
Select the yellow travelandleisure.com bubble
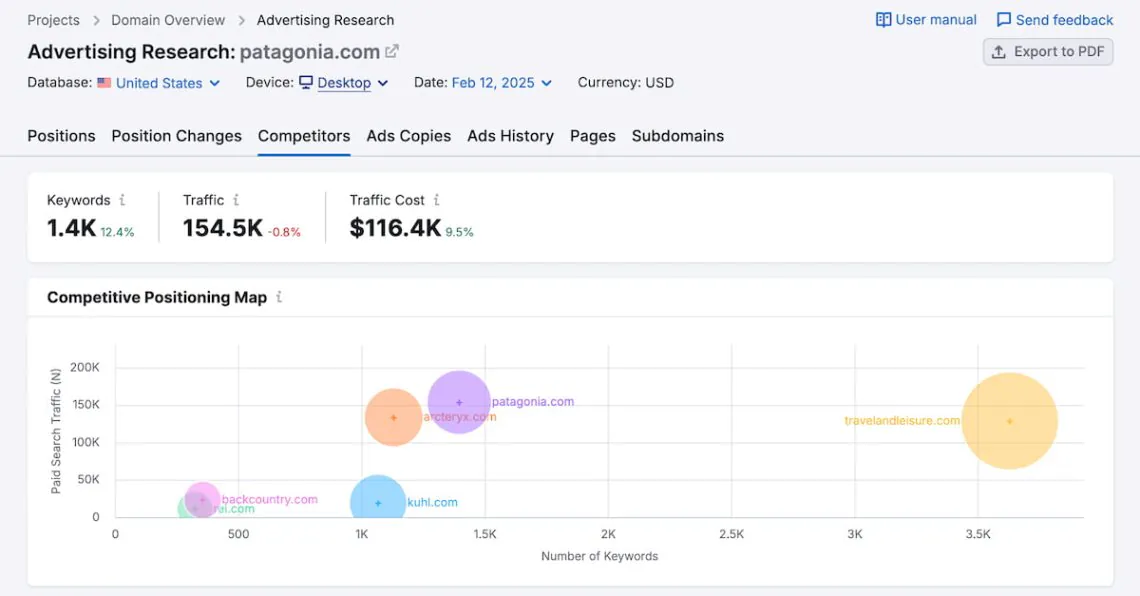coord(1009,421)
